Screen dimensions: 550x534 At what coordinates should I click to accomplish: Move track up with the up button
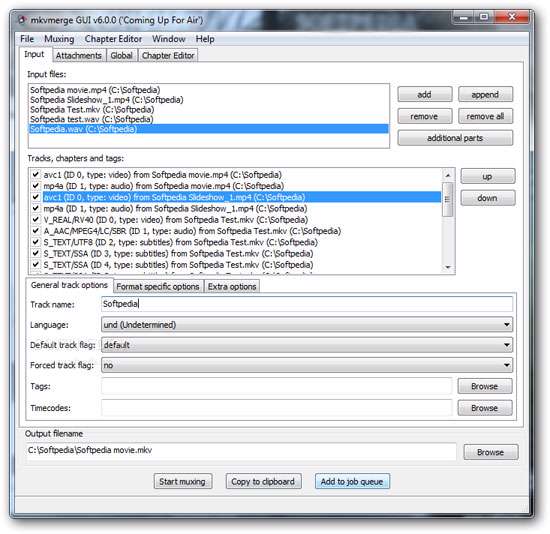[x=488, y=176]
